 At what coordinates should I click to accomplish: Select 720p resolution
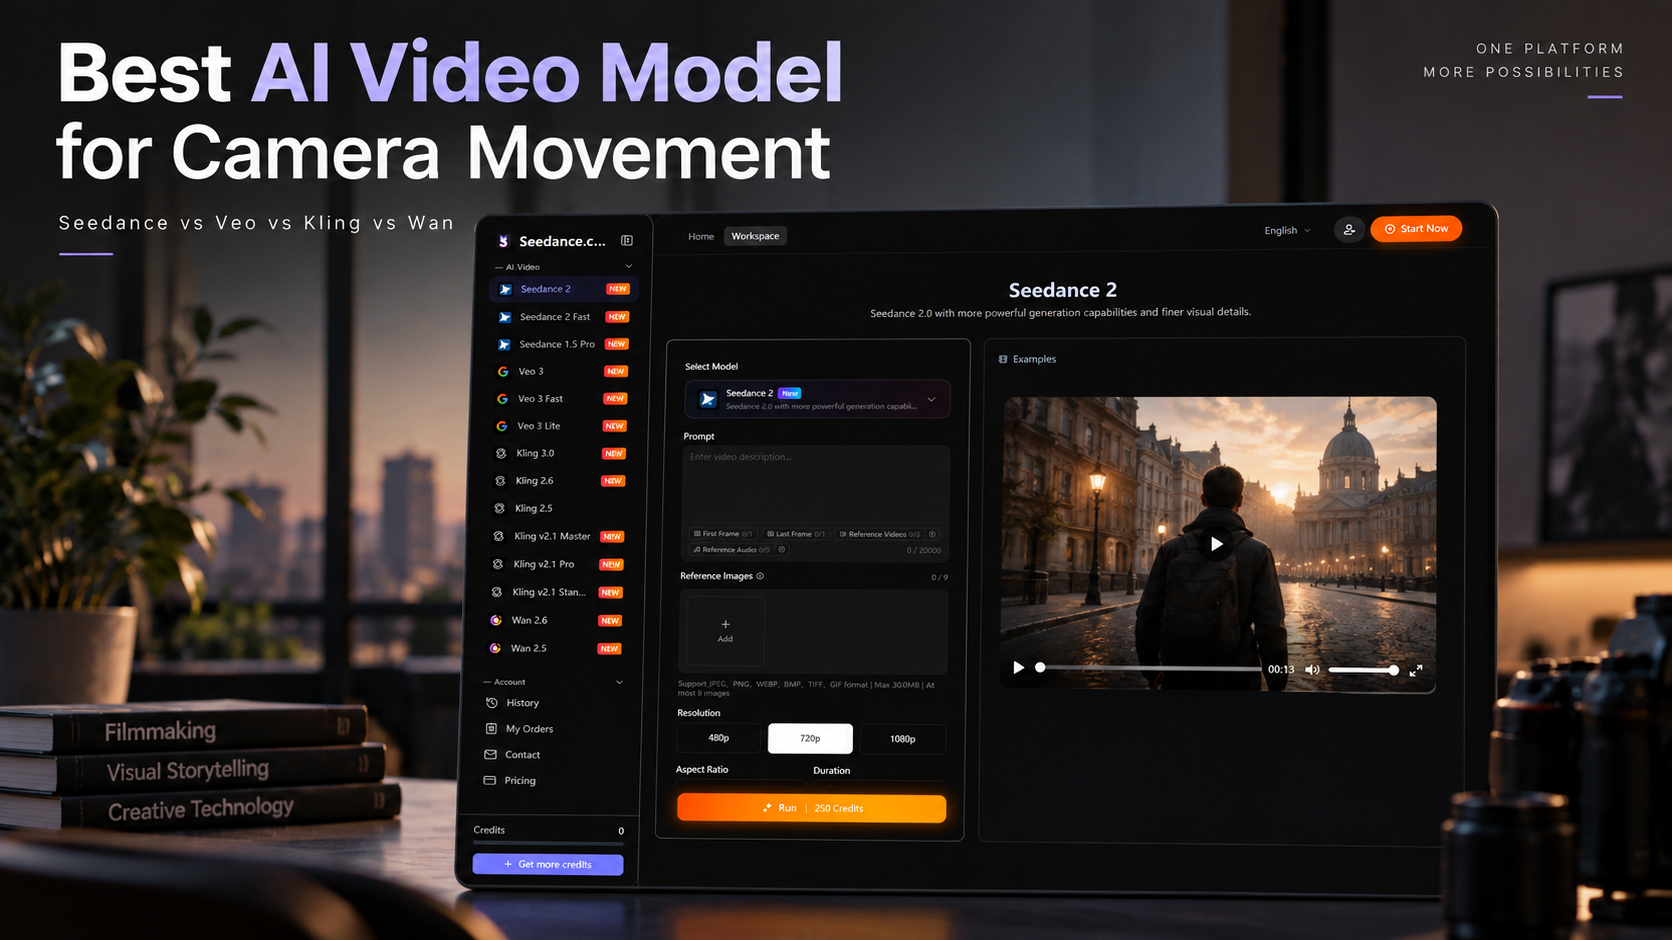tap(810, 739)
